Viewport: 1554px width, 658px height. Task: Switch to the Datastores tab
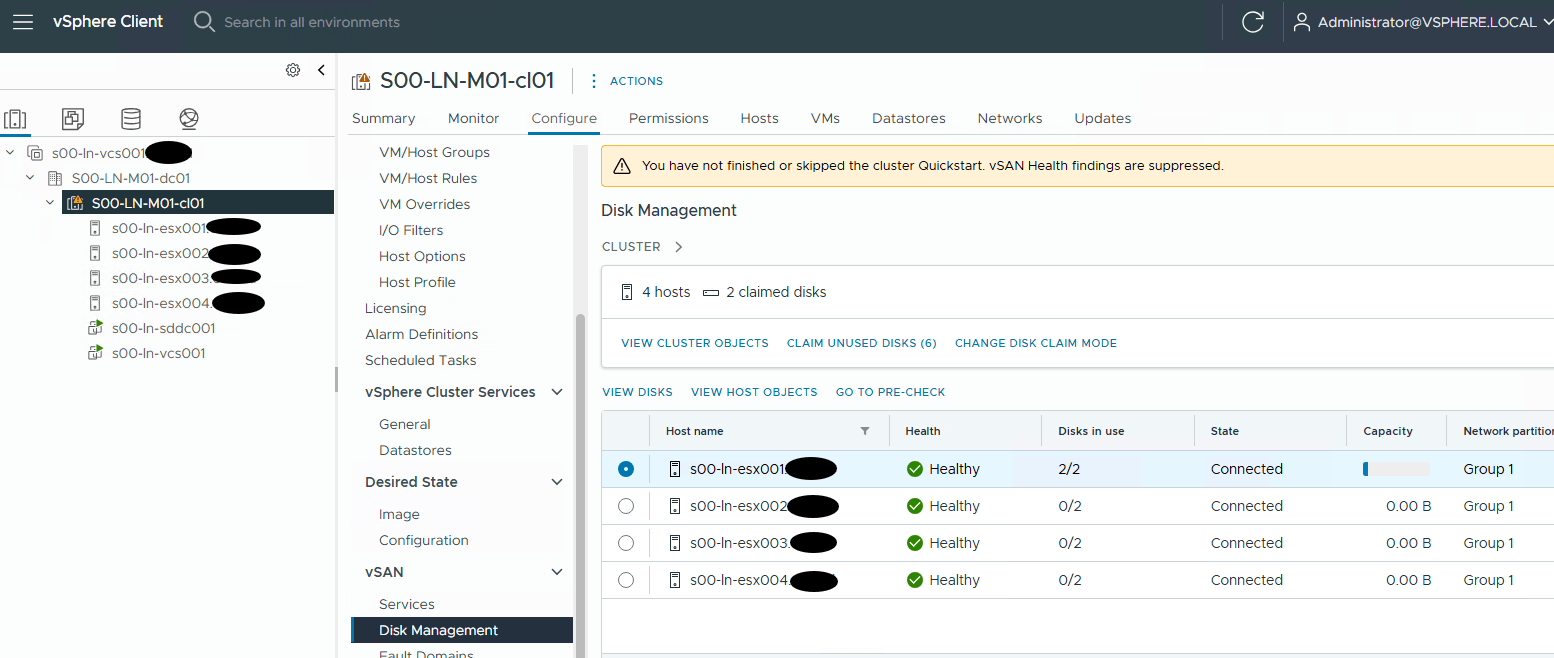pyautogui.click(x=909, y=118)
